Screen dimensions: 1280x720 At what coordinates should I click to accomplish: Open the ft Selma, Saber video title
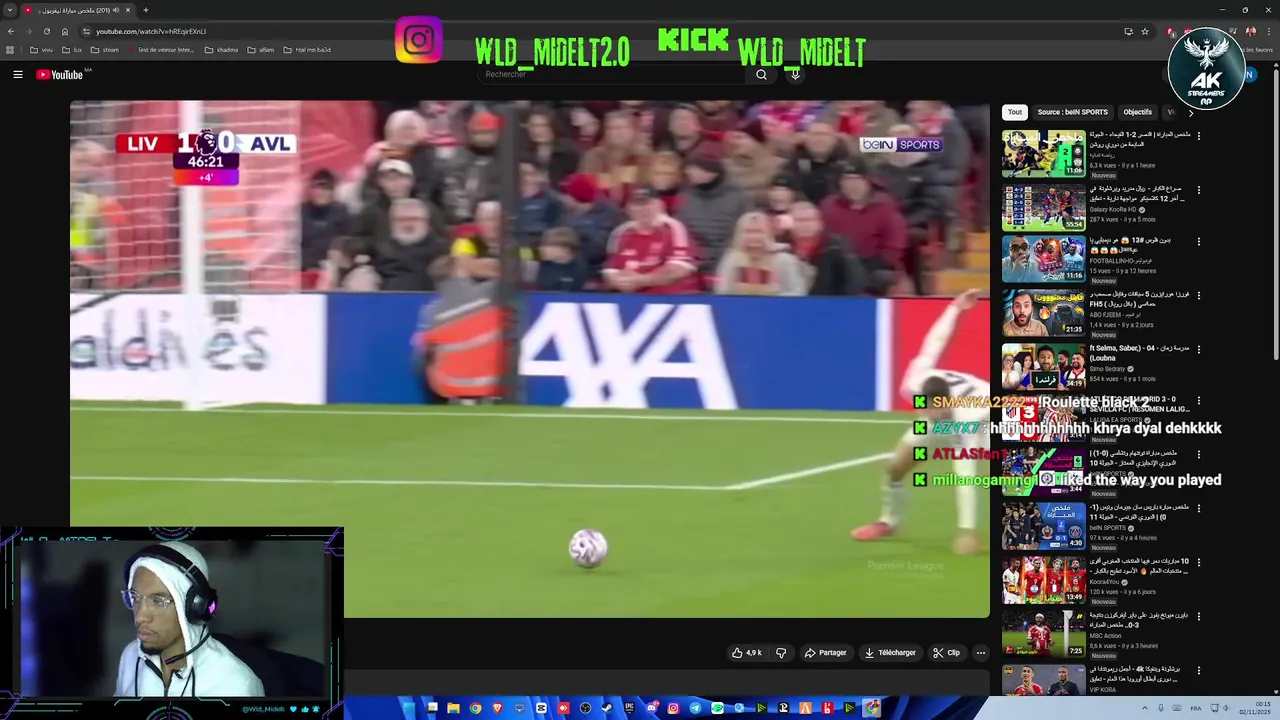(1139, 353)
